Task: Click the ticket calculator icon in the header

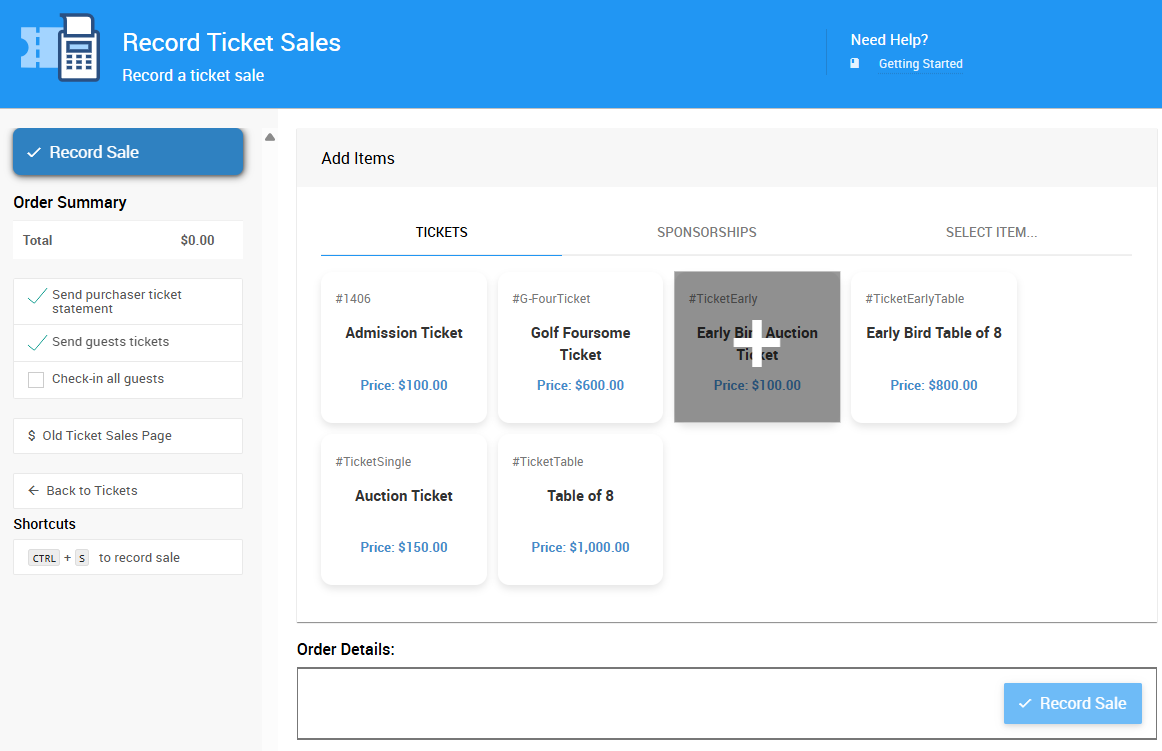Action: coord(59,47)
